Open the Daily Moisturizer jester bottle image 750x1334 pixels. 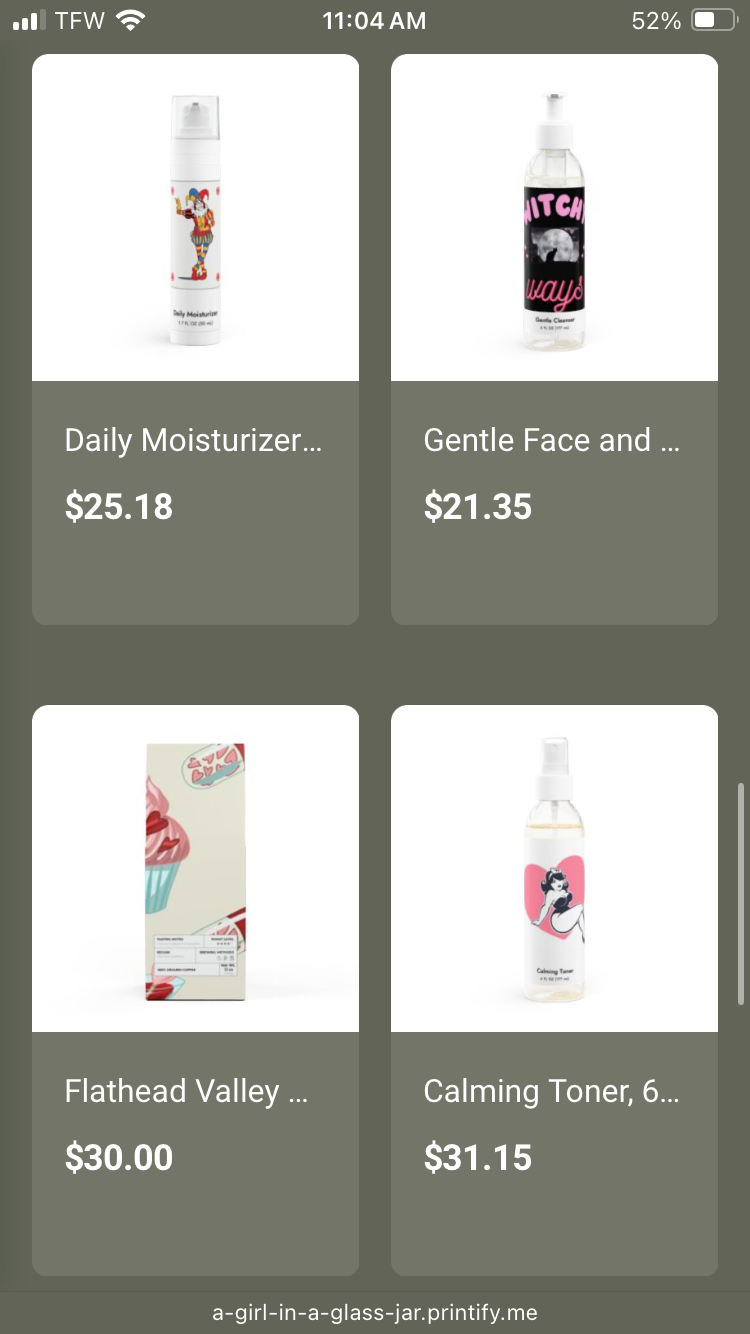(195, 217)
